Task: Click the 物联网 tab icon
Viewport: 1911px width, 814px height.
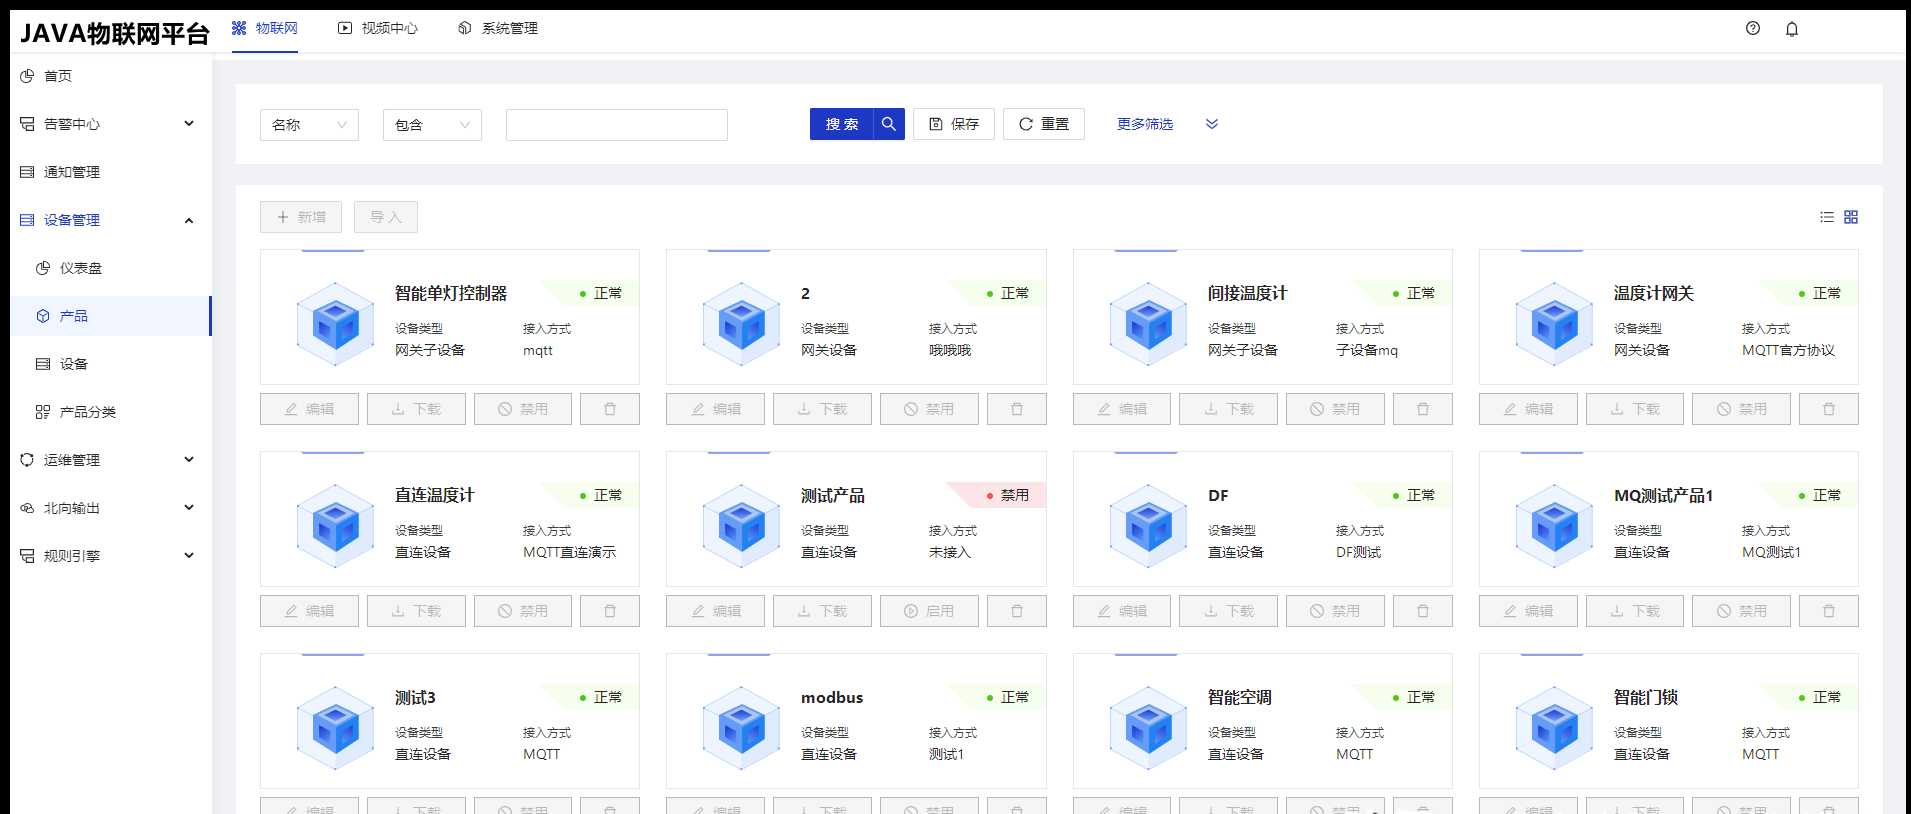Action: tap(239, 28)
